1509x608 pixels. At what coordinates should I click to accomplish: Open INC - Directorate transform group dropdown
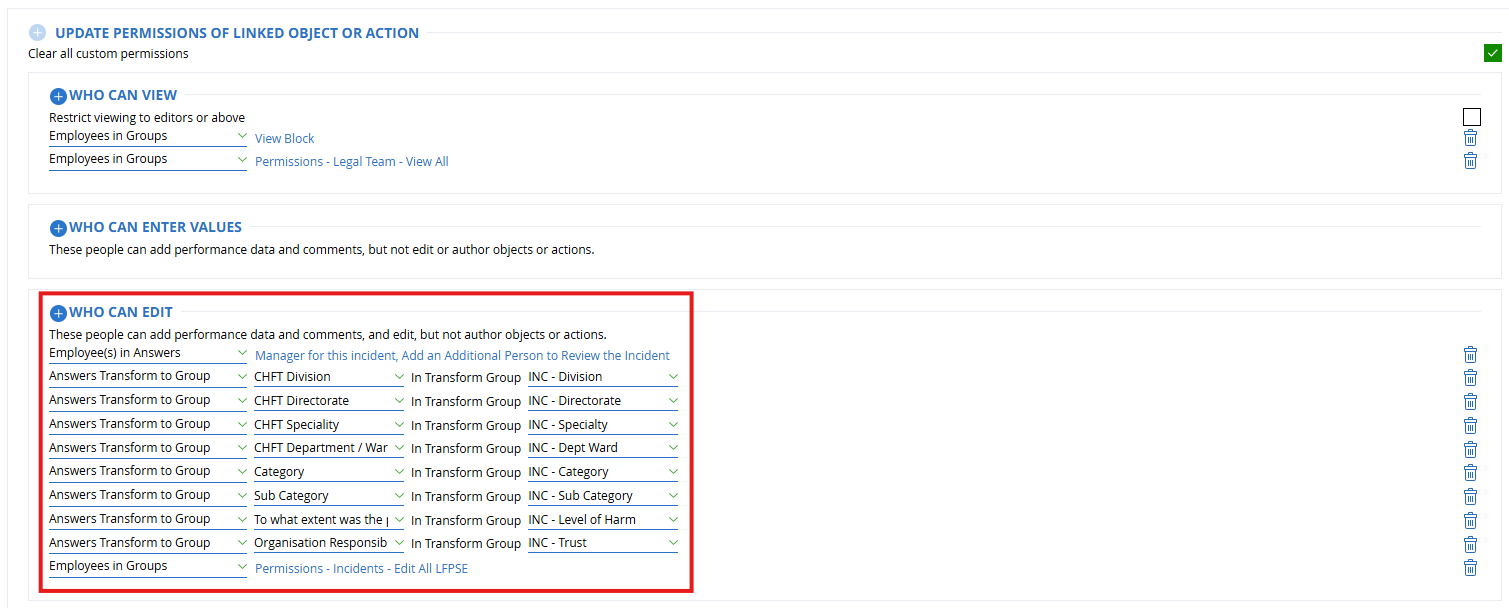pos(603,401)
